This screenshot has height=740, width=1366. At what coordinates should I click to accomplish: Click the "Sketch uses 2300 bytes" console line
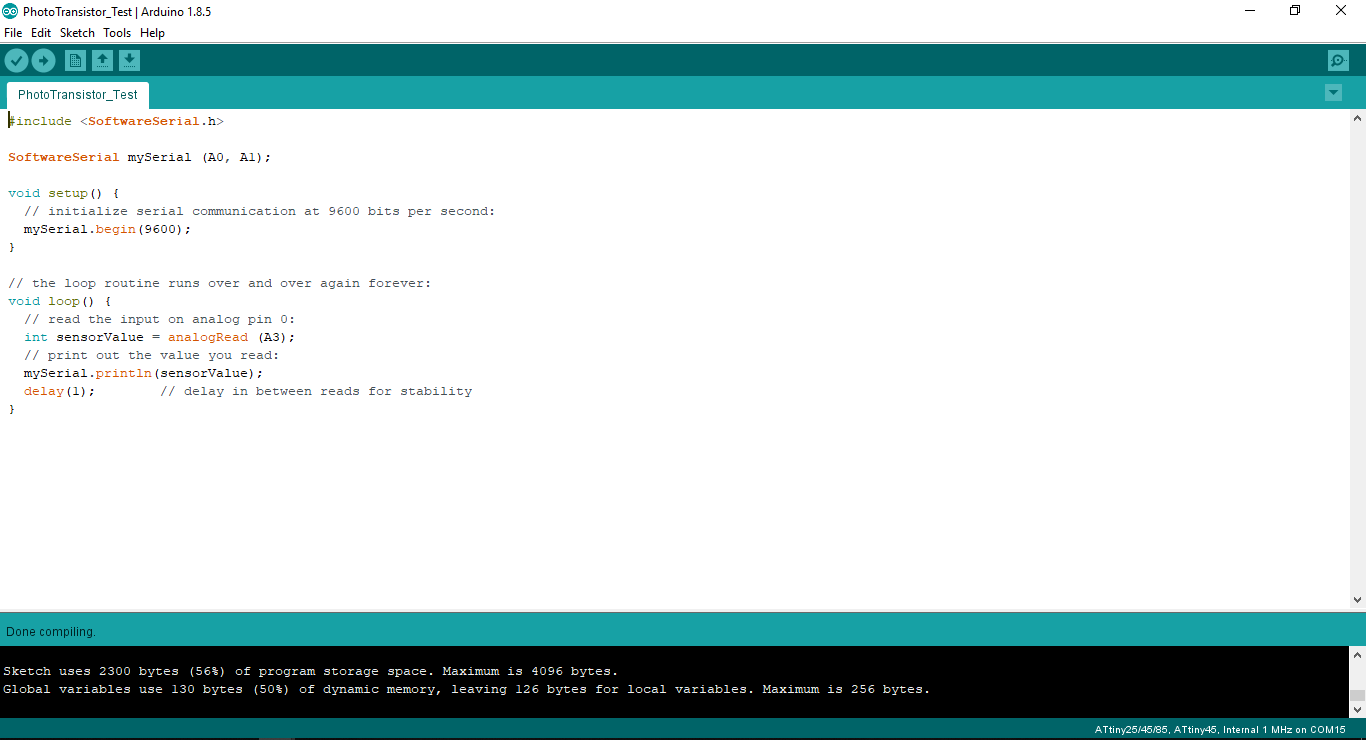311,671
